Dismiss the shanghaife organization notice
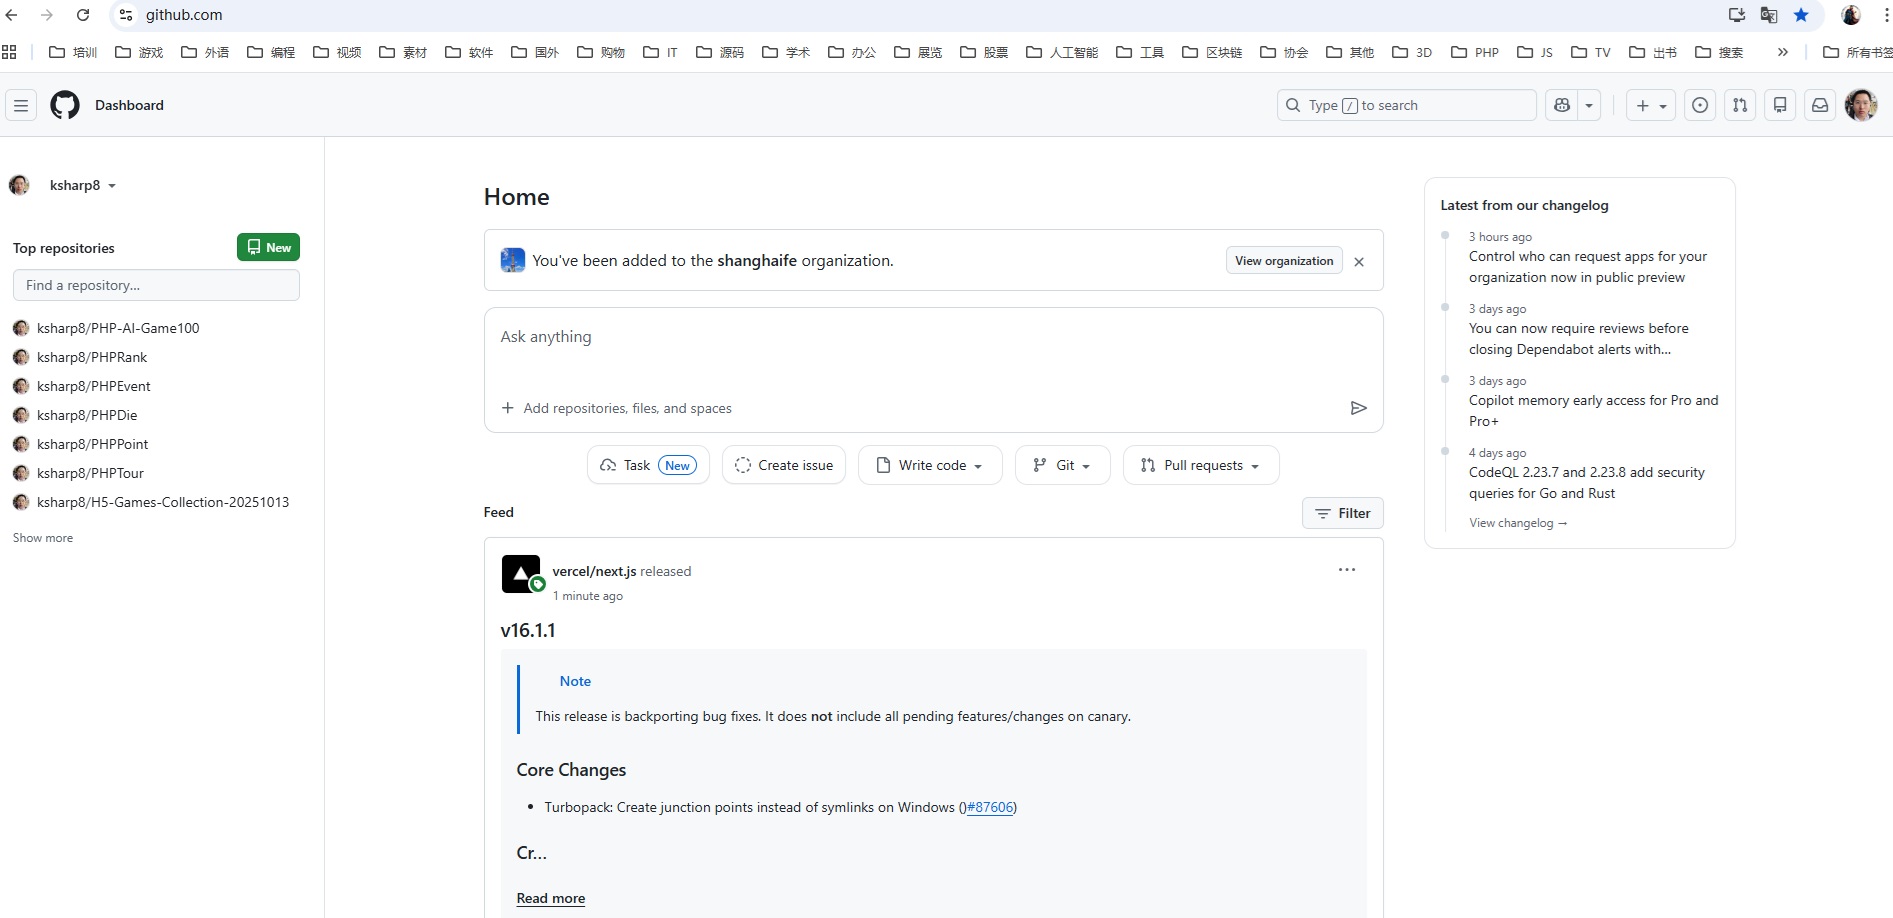Image resolution: width=1893 pixels, height=918 pixels. point(1359,262)
